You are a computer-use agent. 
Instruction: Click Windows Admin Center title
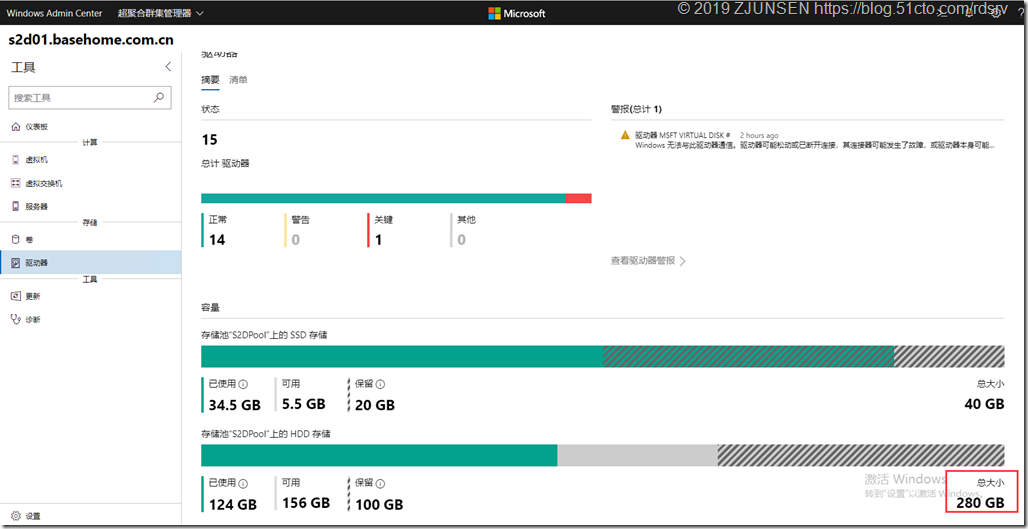(x=54, y=13)
